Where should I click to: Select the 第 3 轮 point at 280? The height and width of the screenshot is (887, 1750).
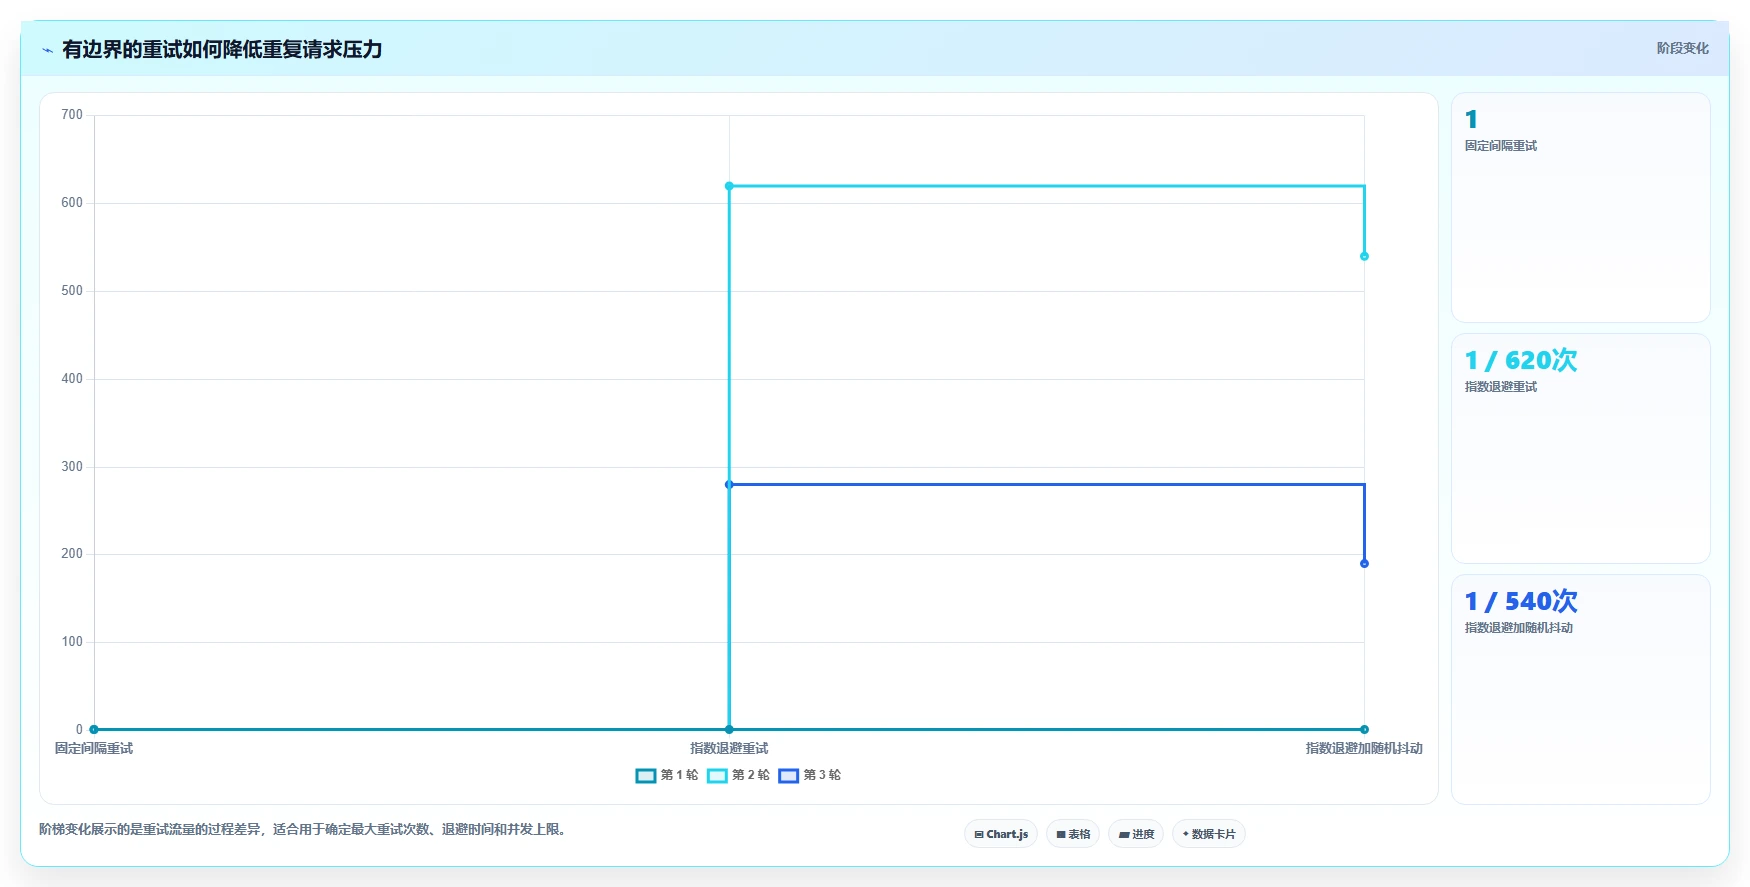click(x=729, y=485)
